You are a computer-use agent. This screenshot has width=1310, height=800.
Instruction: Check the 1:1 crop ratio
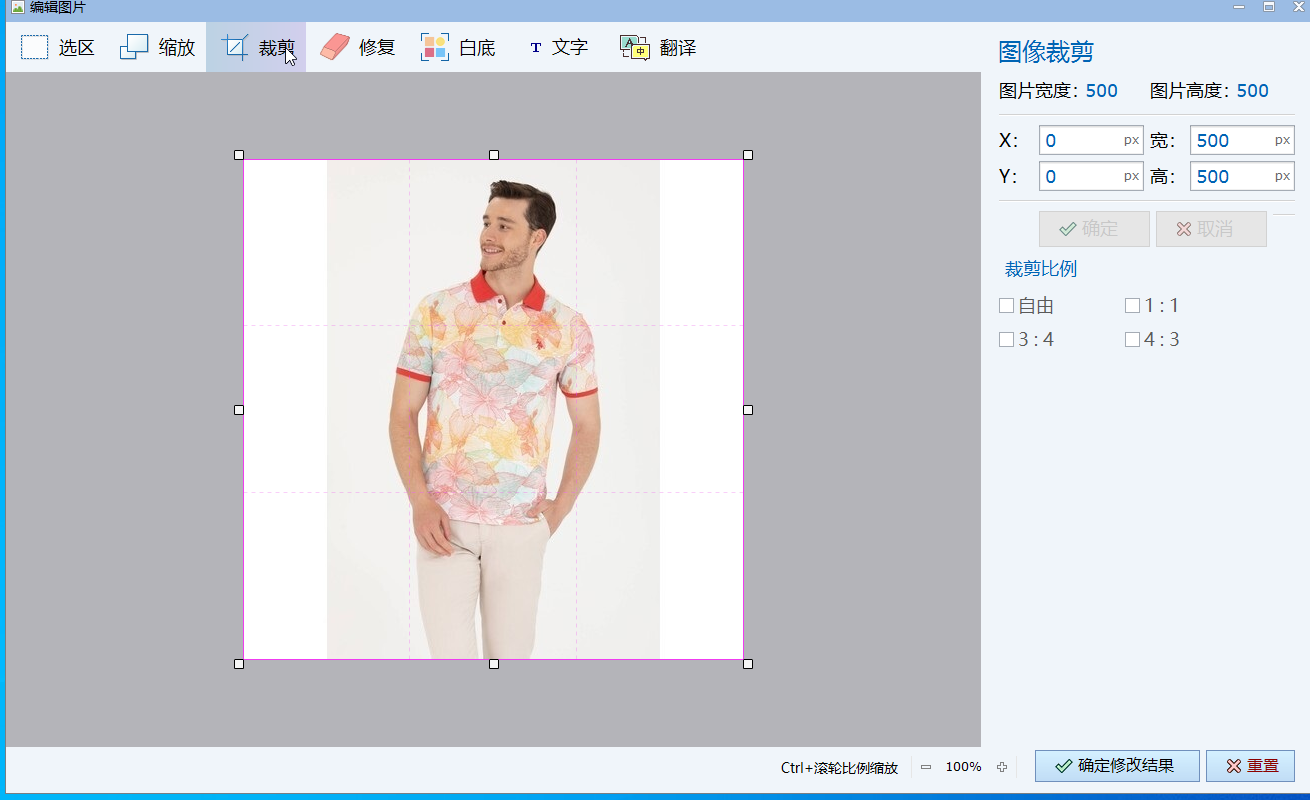point(1133,305)
